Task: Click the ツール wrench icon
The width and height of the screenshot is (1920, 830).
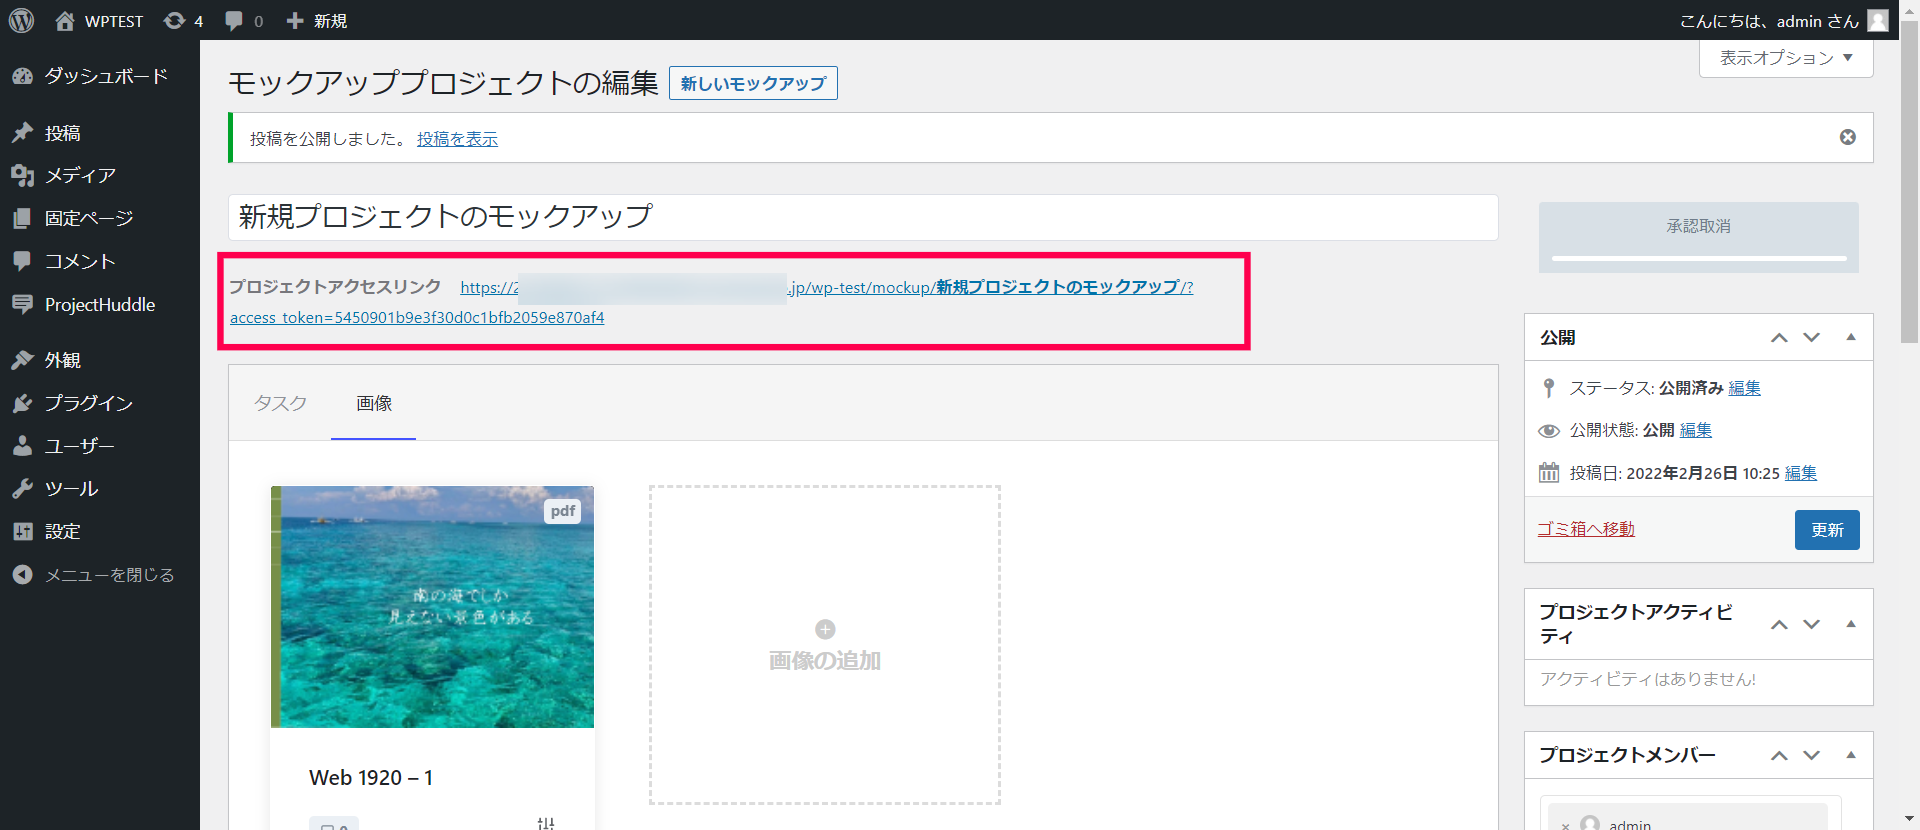Action: point(22,489)
